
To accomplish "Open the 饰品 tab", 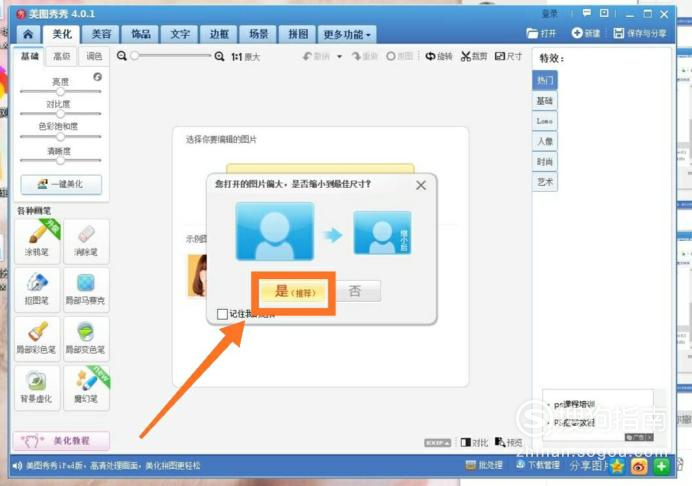I will (141, 34).
